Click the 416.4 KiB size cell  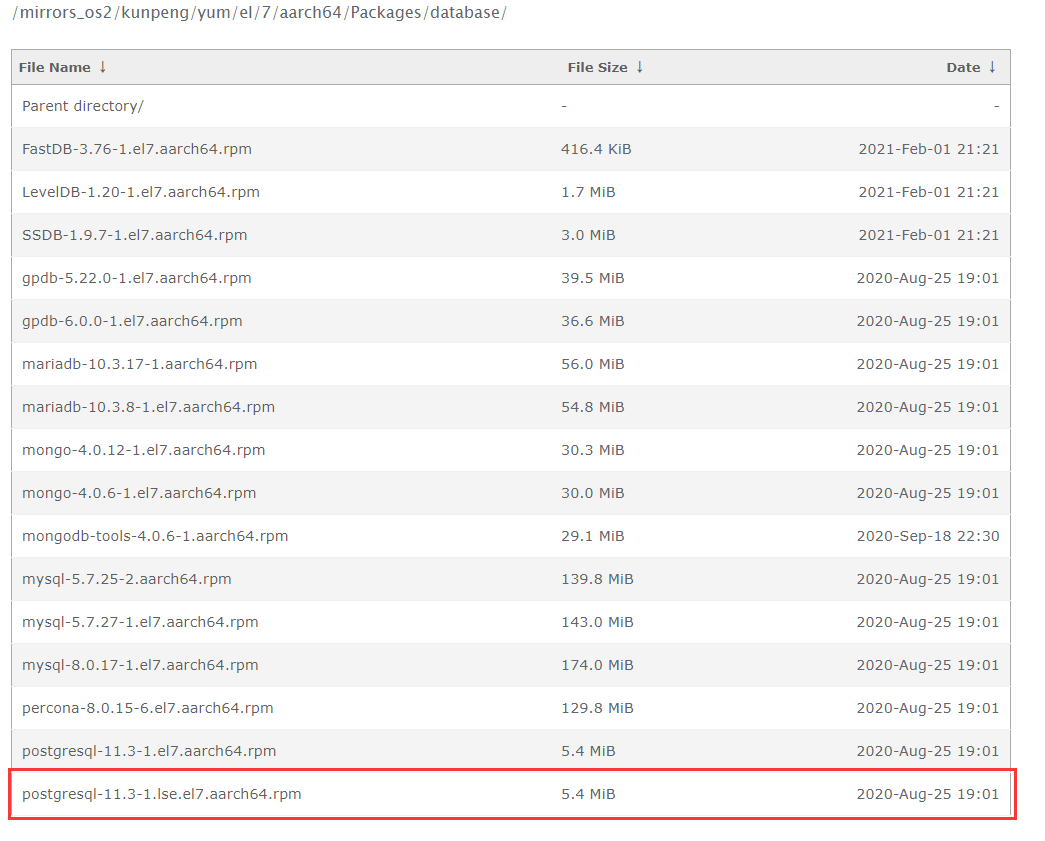click(x=596, y=149)
